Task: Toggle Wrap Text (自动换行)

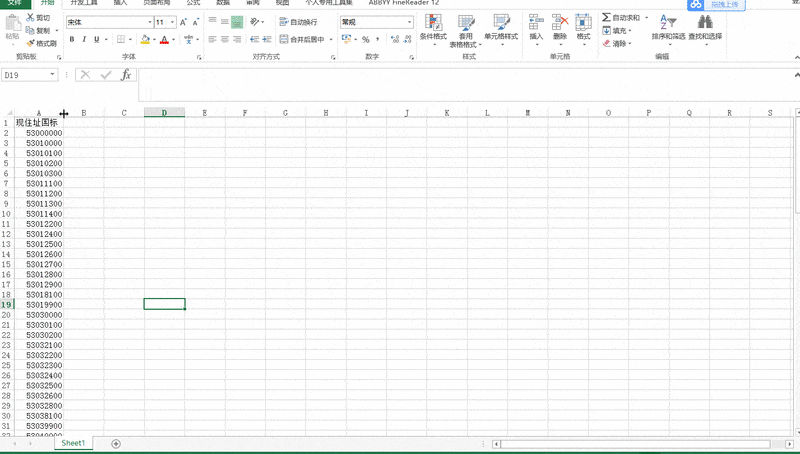Action: 298,22
